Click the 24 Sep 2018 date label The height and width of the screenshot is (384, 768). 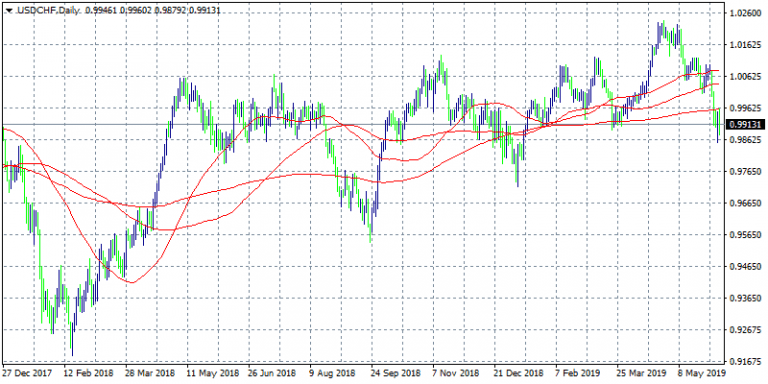pos(395,373)
